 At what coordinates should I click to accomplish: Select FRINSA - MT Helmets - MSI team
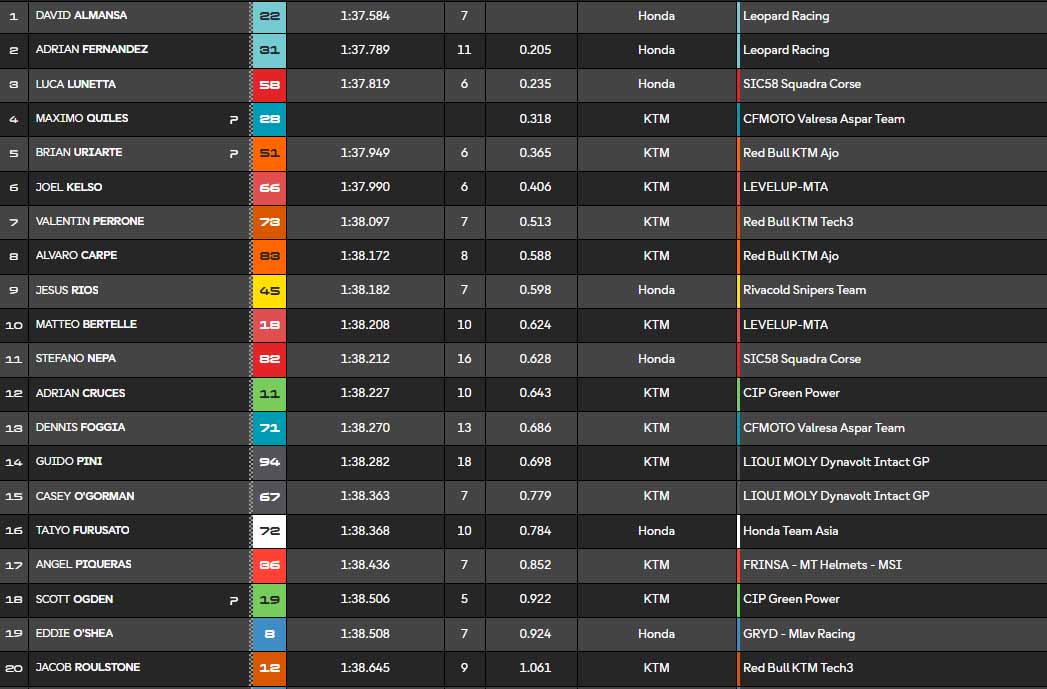(822, 565)
